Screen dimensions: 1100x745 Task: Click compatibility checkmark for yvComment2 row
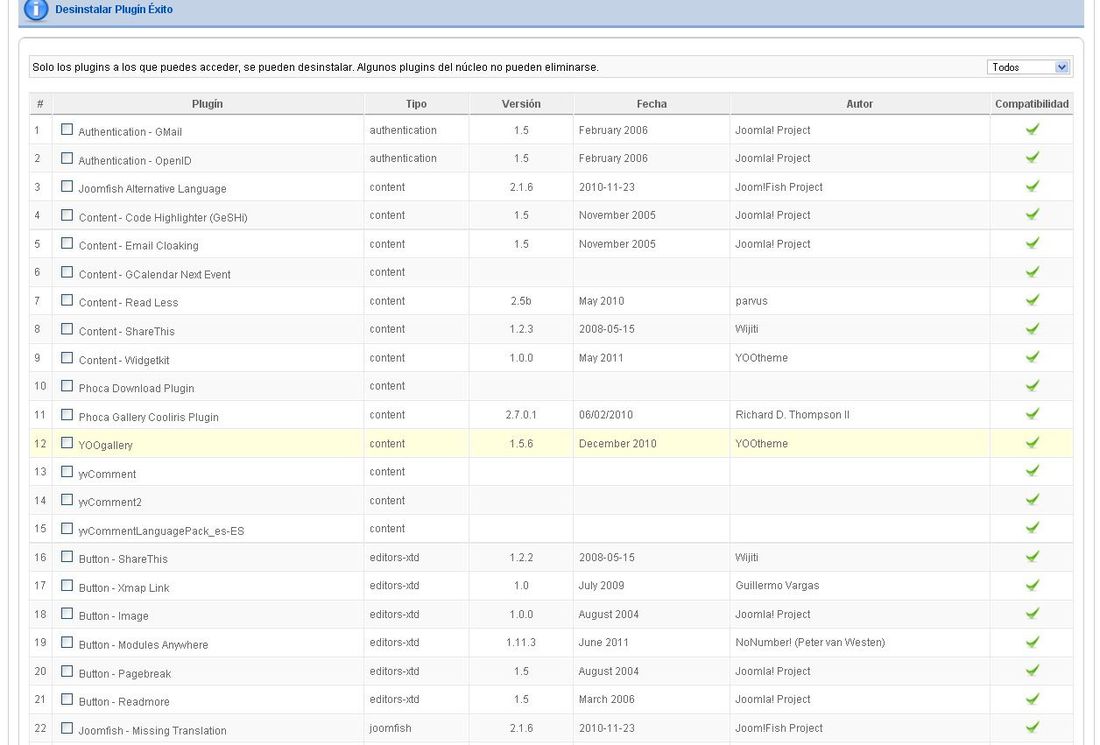click(1032, 500)
